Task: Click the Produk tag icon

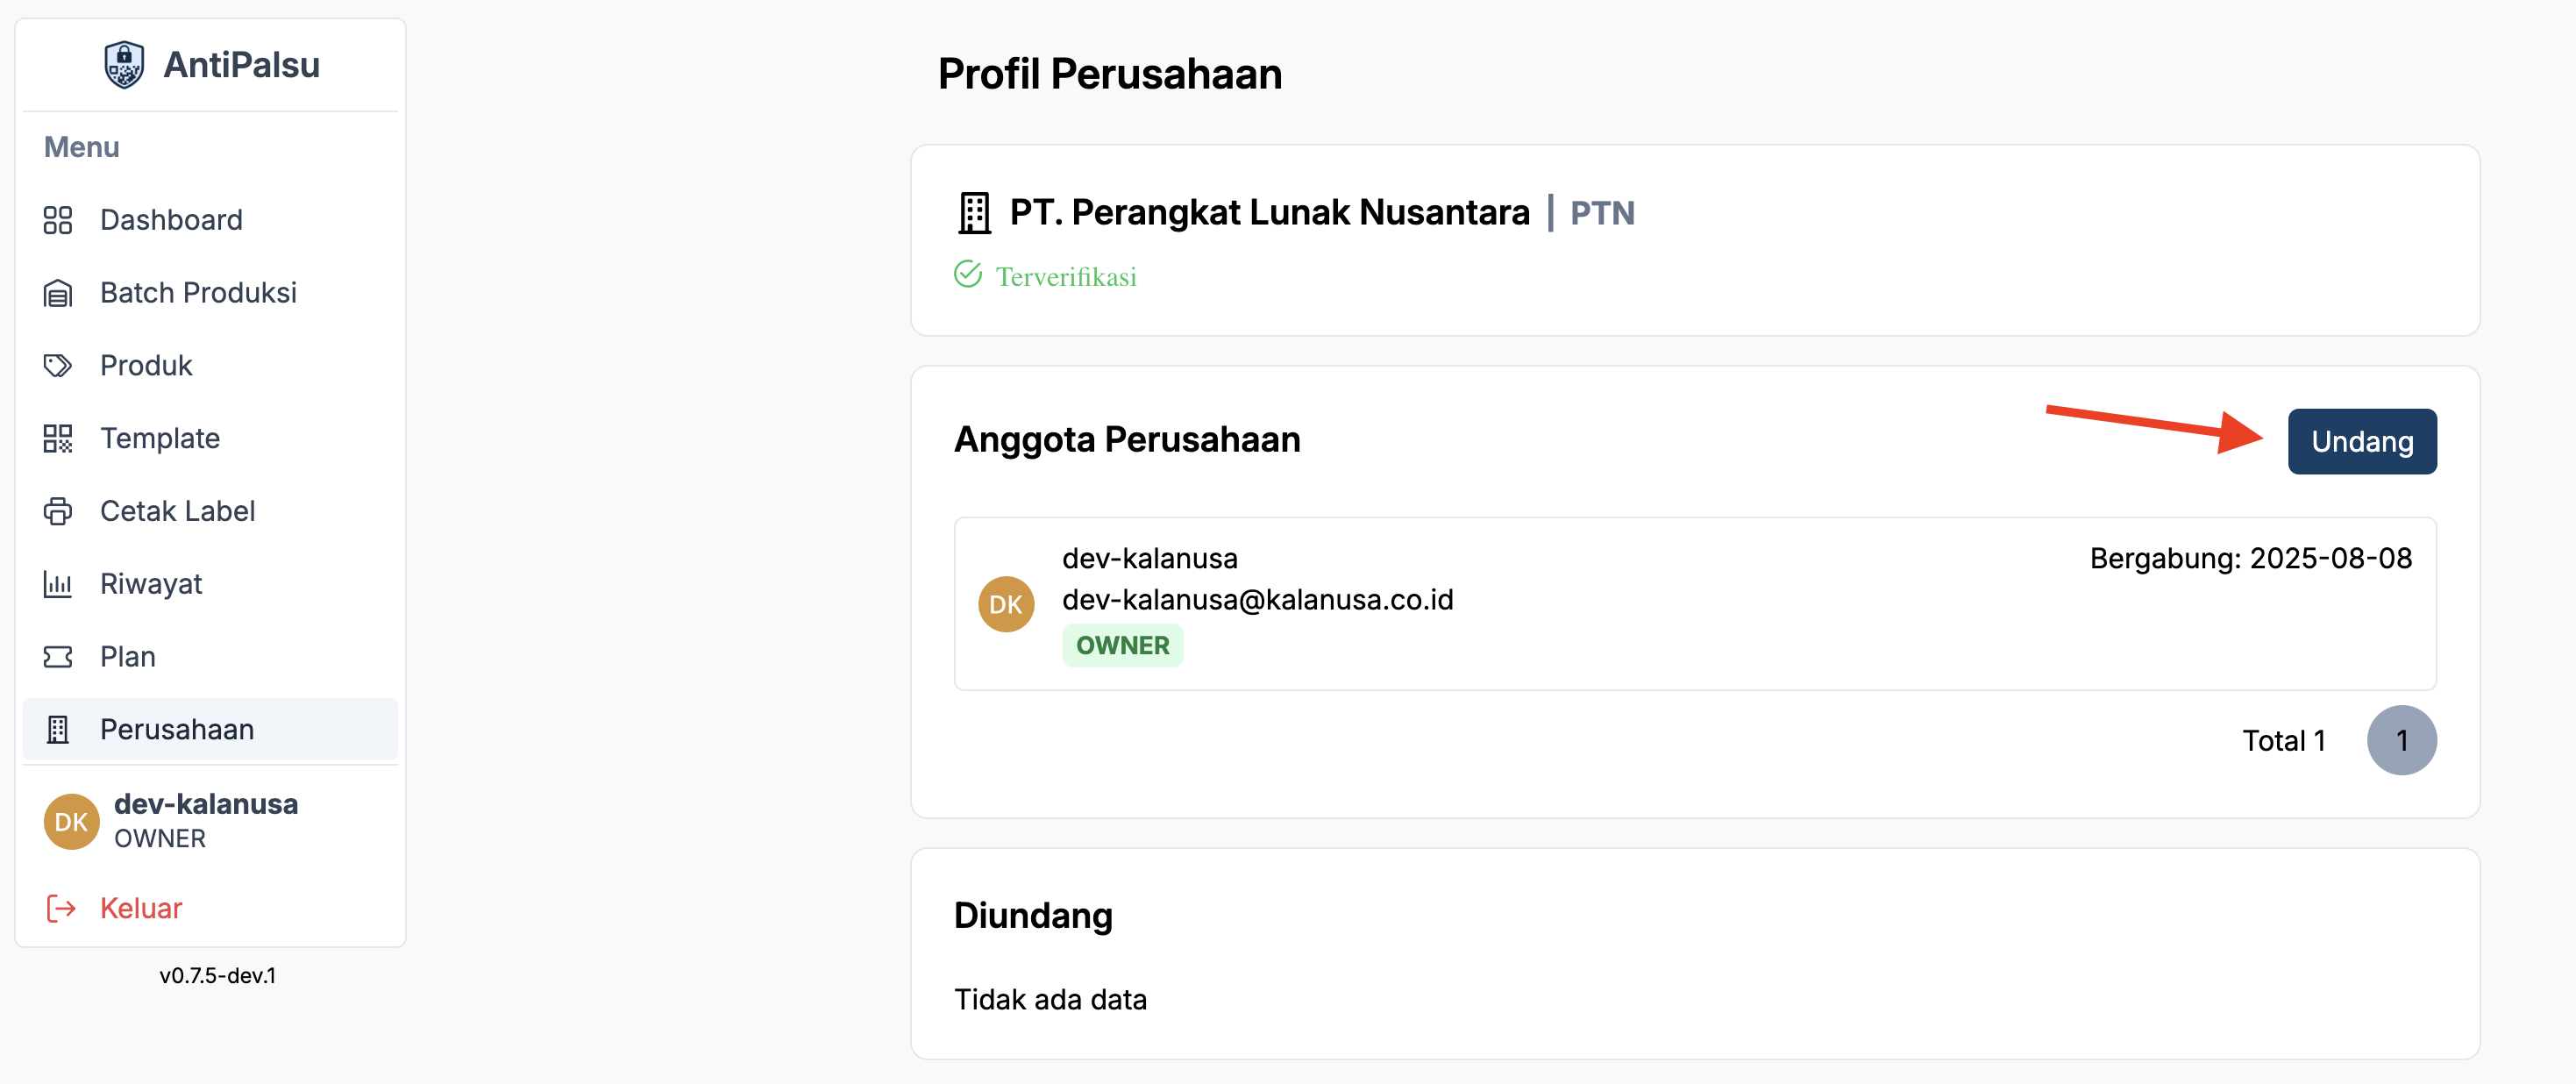Action: click(58, 366)
